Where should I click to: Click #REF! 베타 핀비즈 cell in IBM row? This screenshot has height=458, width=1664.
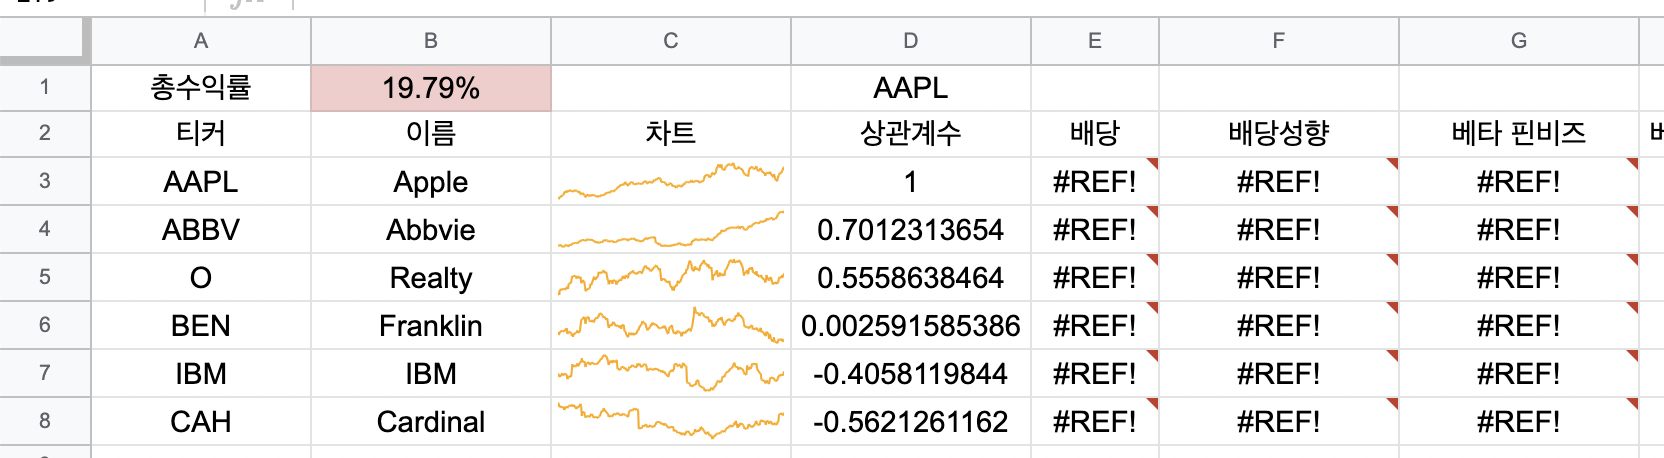pos(1519,373)
